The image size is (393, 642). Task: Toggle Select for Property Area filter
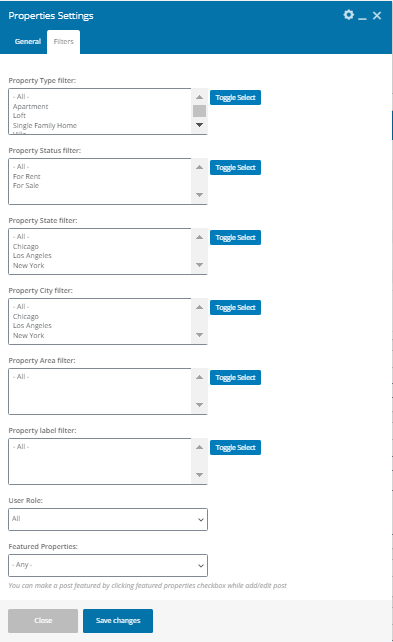(235, 378)
